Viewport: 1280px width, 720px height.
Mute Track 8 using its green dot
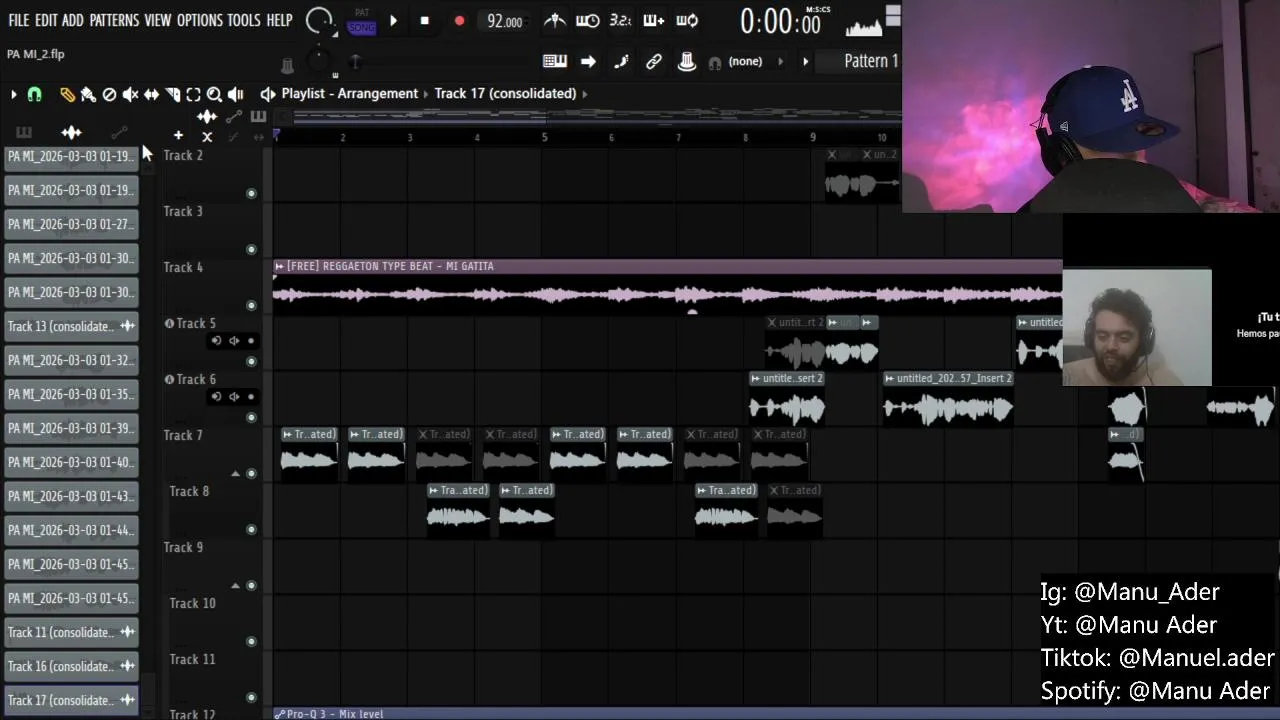click(251, 529)
